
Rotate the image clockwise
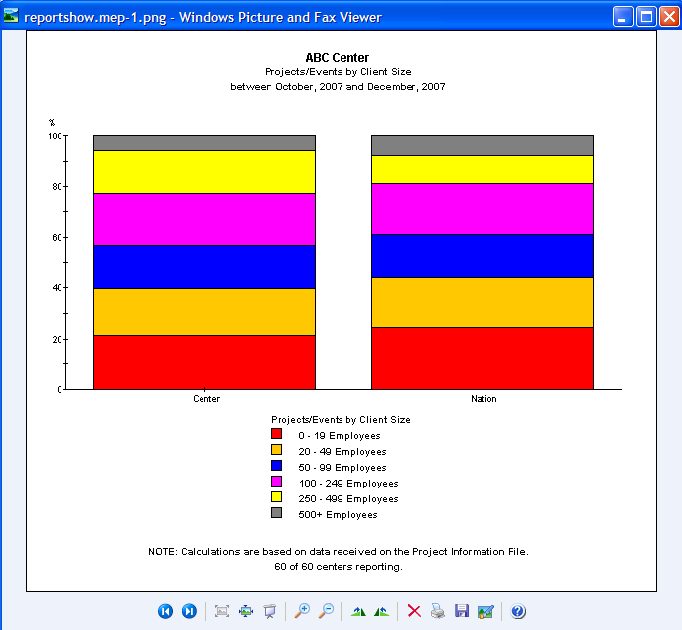tap(358, 611)
